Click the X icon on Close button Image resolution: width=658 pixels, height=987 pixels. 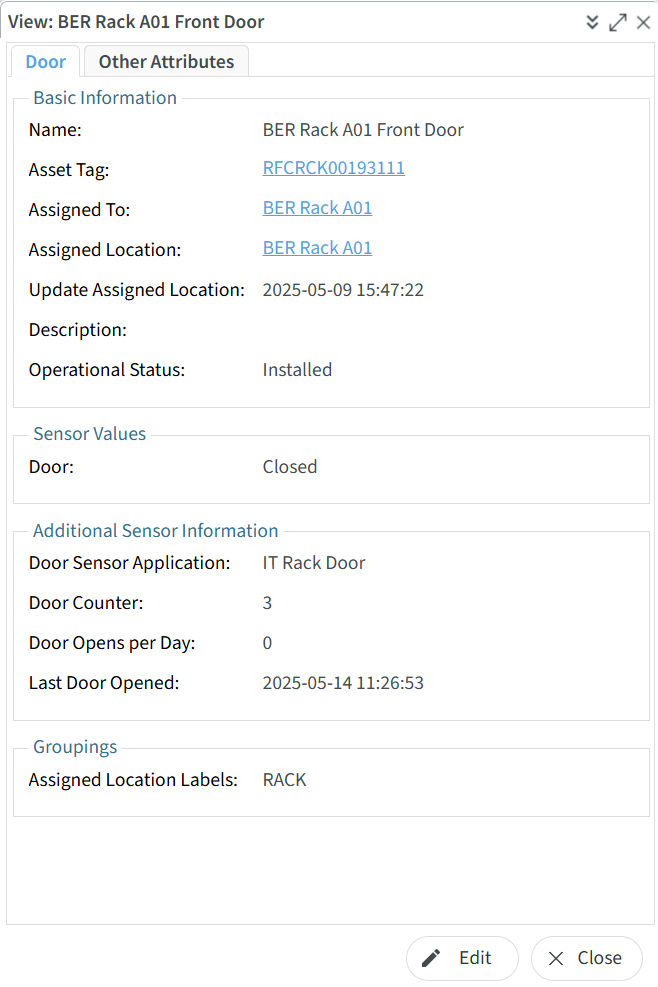556,958
